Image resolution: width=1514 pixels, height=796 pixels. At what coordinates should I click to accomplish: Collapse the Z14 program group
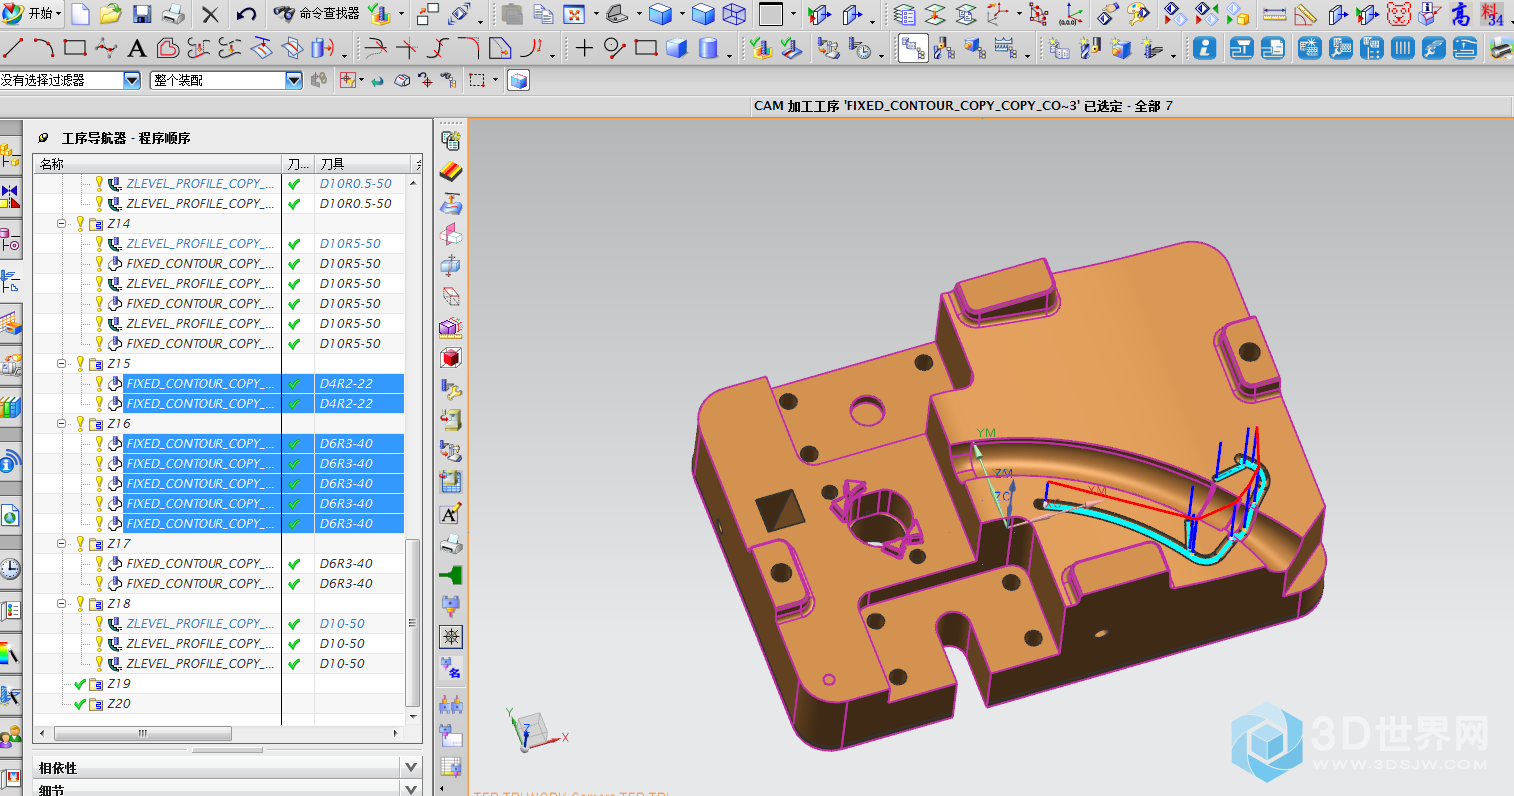coord(62,224)
